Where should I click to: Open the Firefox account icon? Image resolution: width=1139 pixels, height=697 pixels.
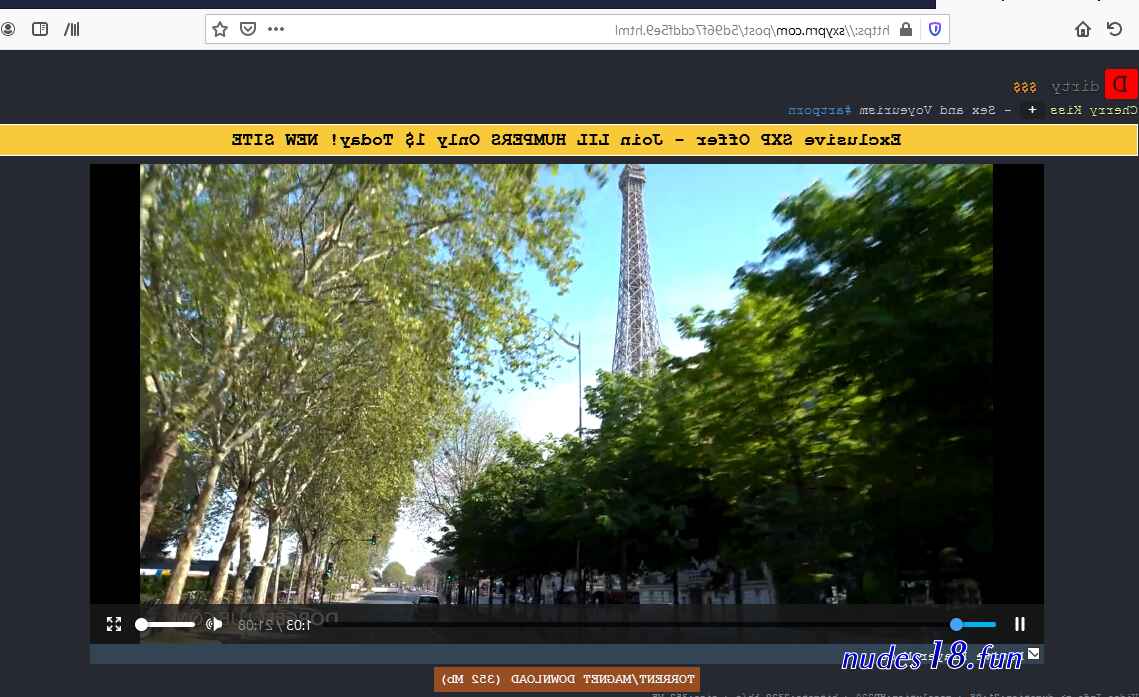coord(8,29)
